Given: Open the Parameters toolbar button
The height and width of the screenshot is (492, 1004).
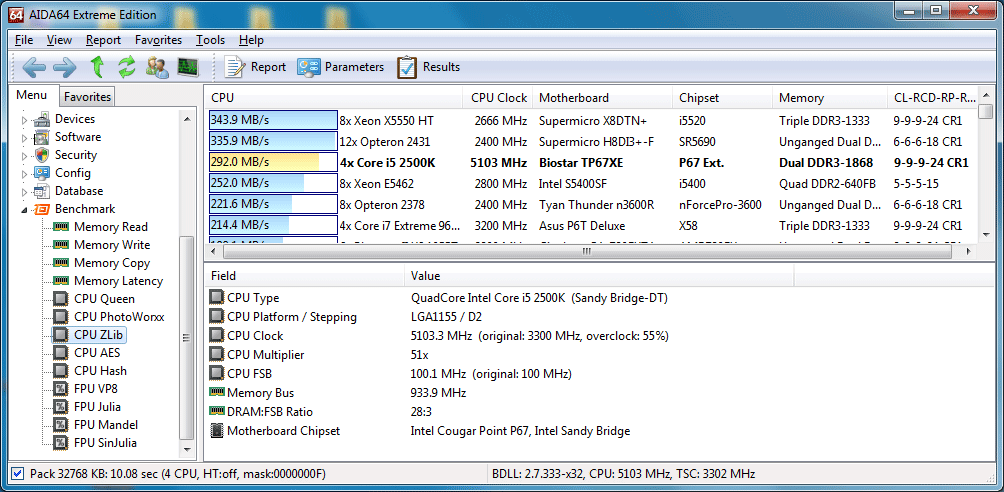Looking at the screenshot, I should [x=340, y=67].
